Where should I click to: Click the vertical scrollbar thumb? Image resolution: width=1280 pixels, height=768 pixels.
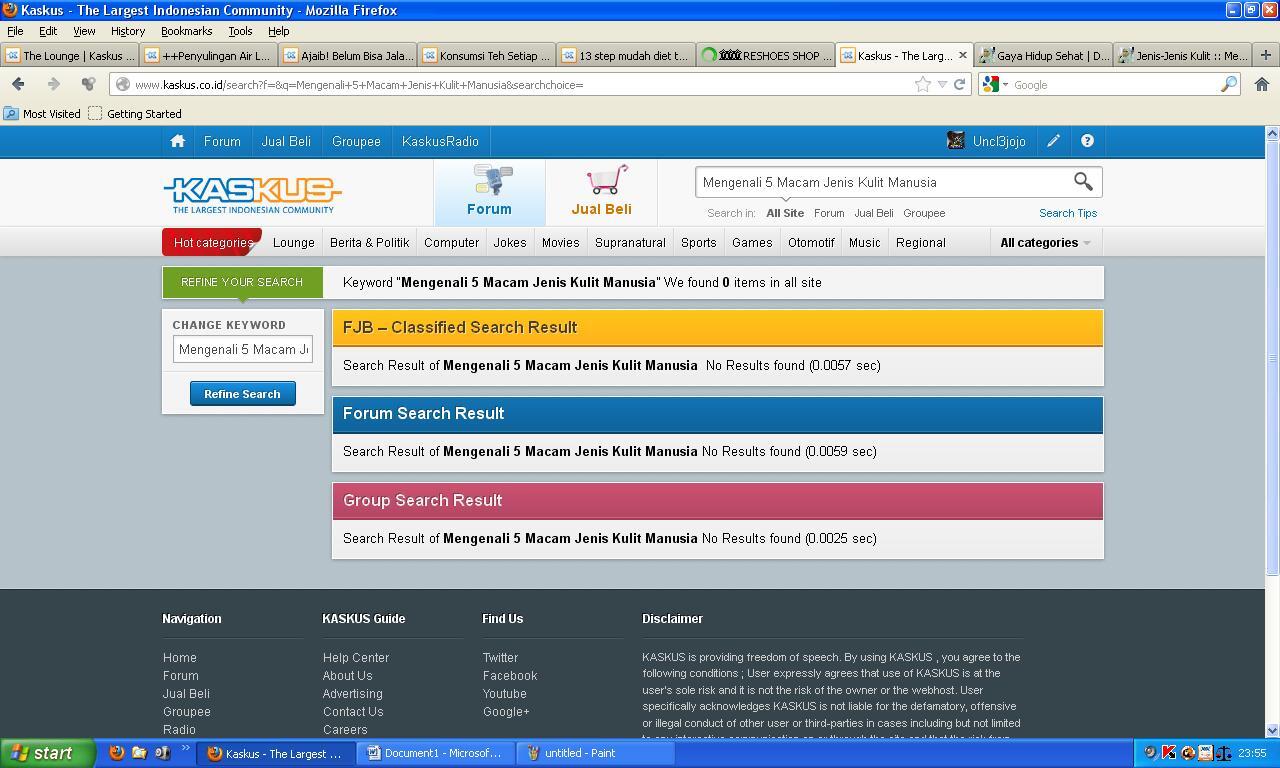coord(1272,358)
